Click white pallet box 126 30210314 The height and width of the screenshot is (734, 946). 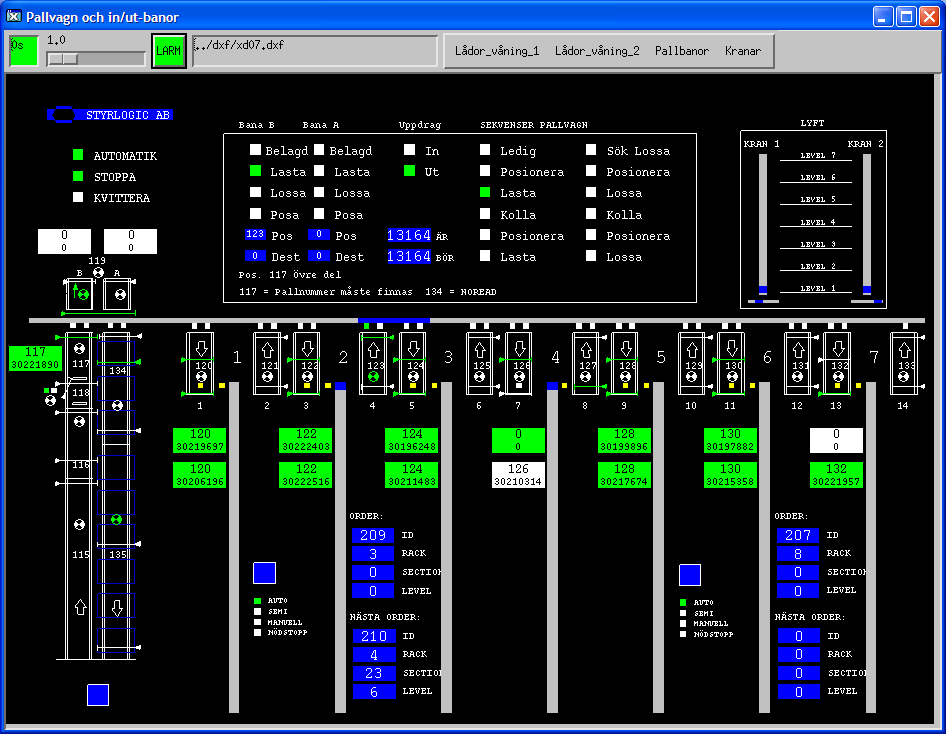[518, 475]
